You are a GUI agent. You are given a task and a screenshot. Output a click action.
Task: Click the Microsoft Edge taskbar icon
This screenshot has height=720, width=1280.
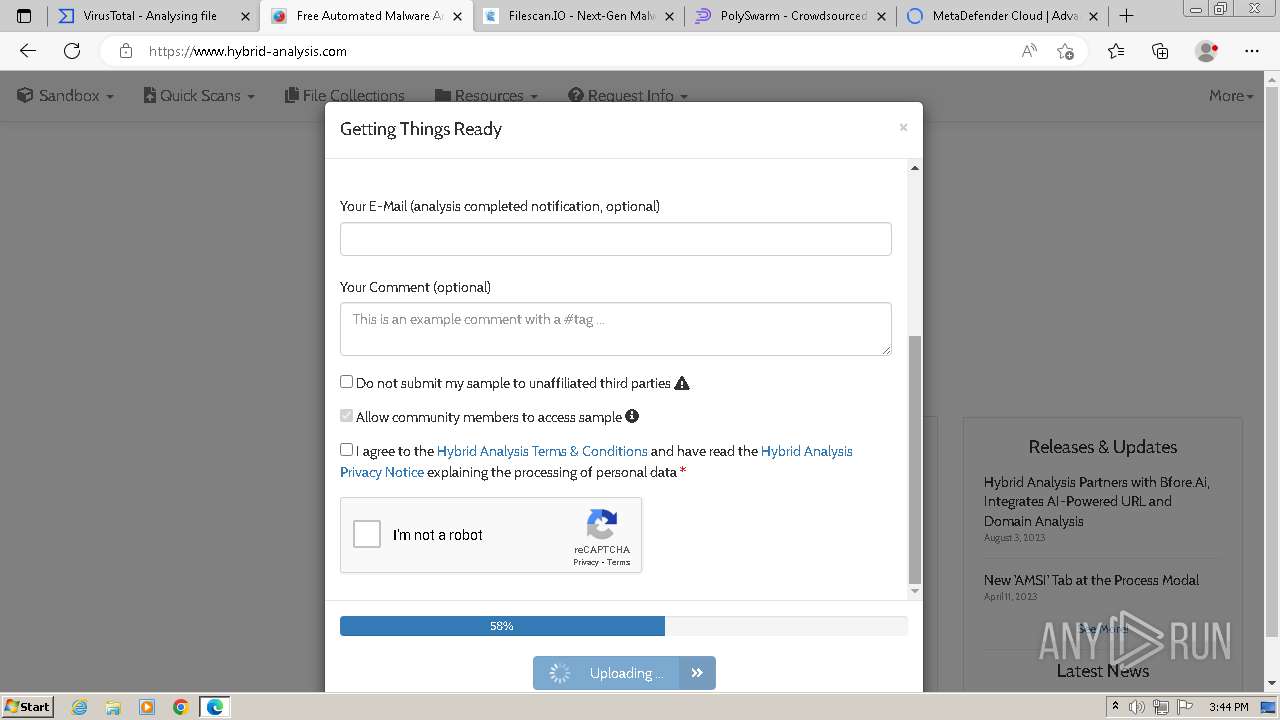(215, 707)
